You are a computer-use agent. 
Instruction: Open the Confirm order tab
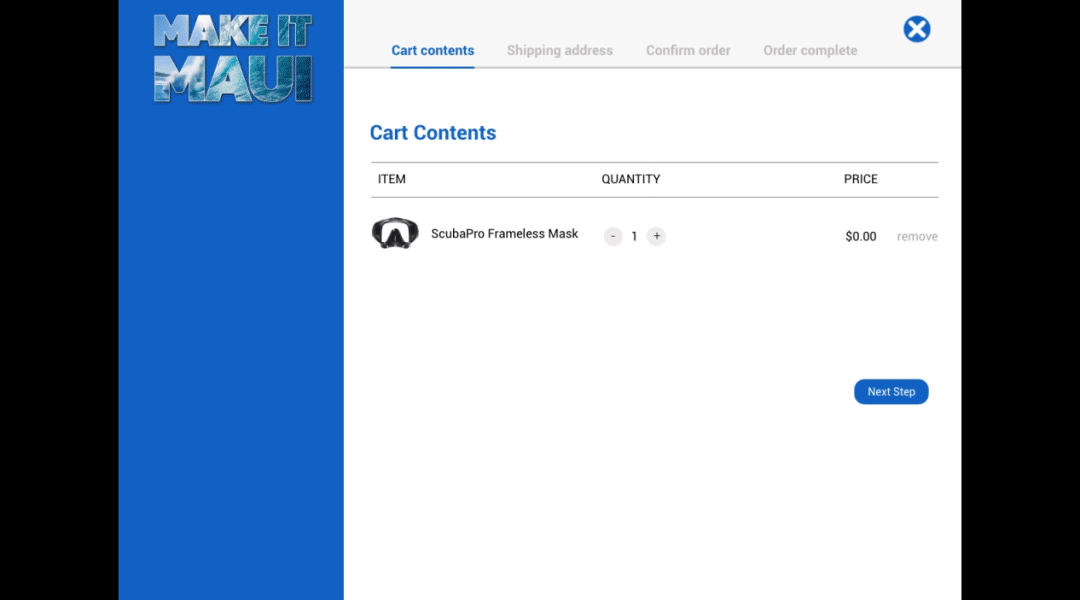pos(688,50)
